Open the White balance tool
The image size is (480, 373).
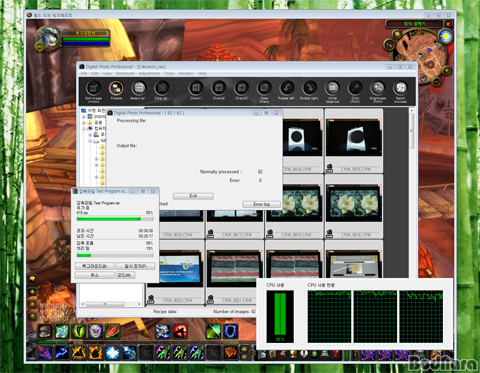[x=332, y=88]
